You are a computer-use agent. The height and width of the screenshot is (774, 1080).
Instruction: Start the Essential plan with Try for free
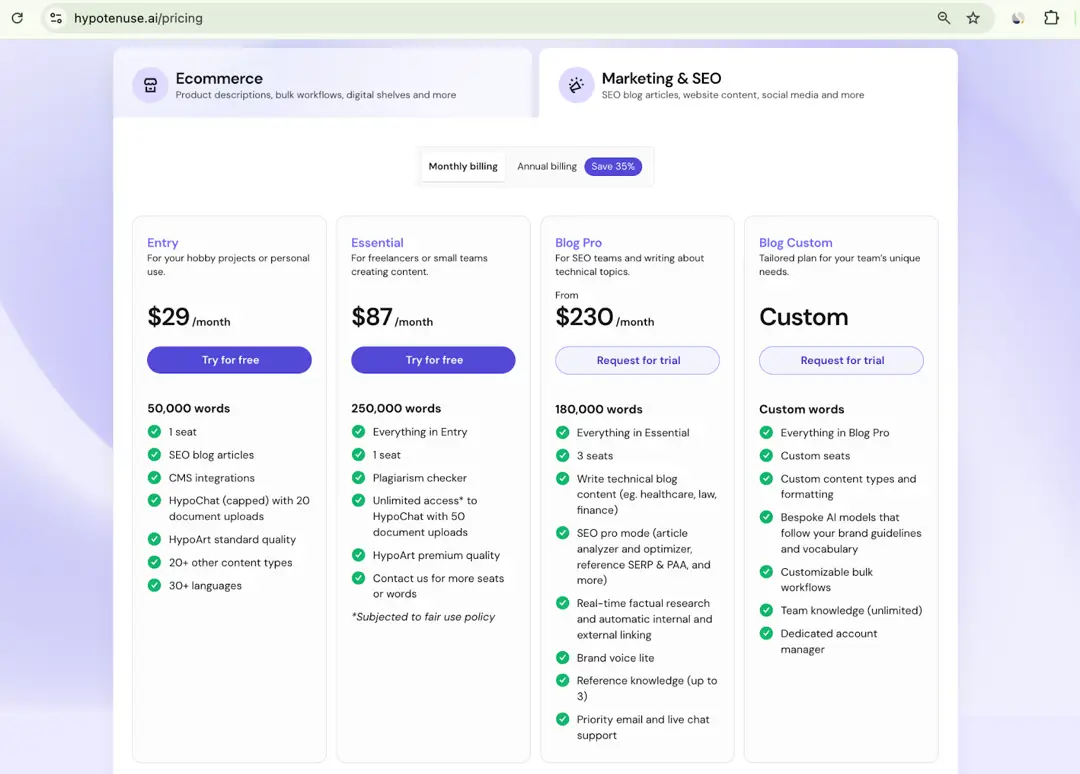[x=433, y=360]
